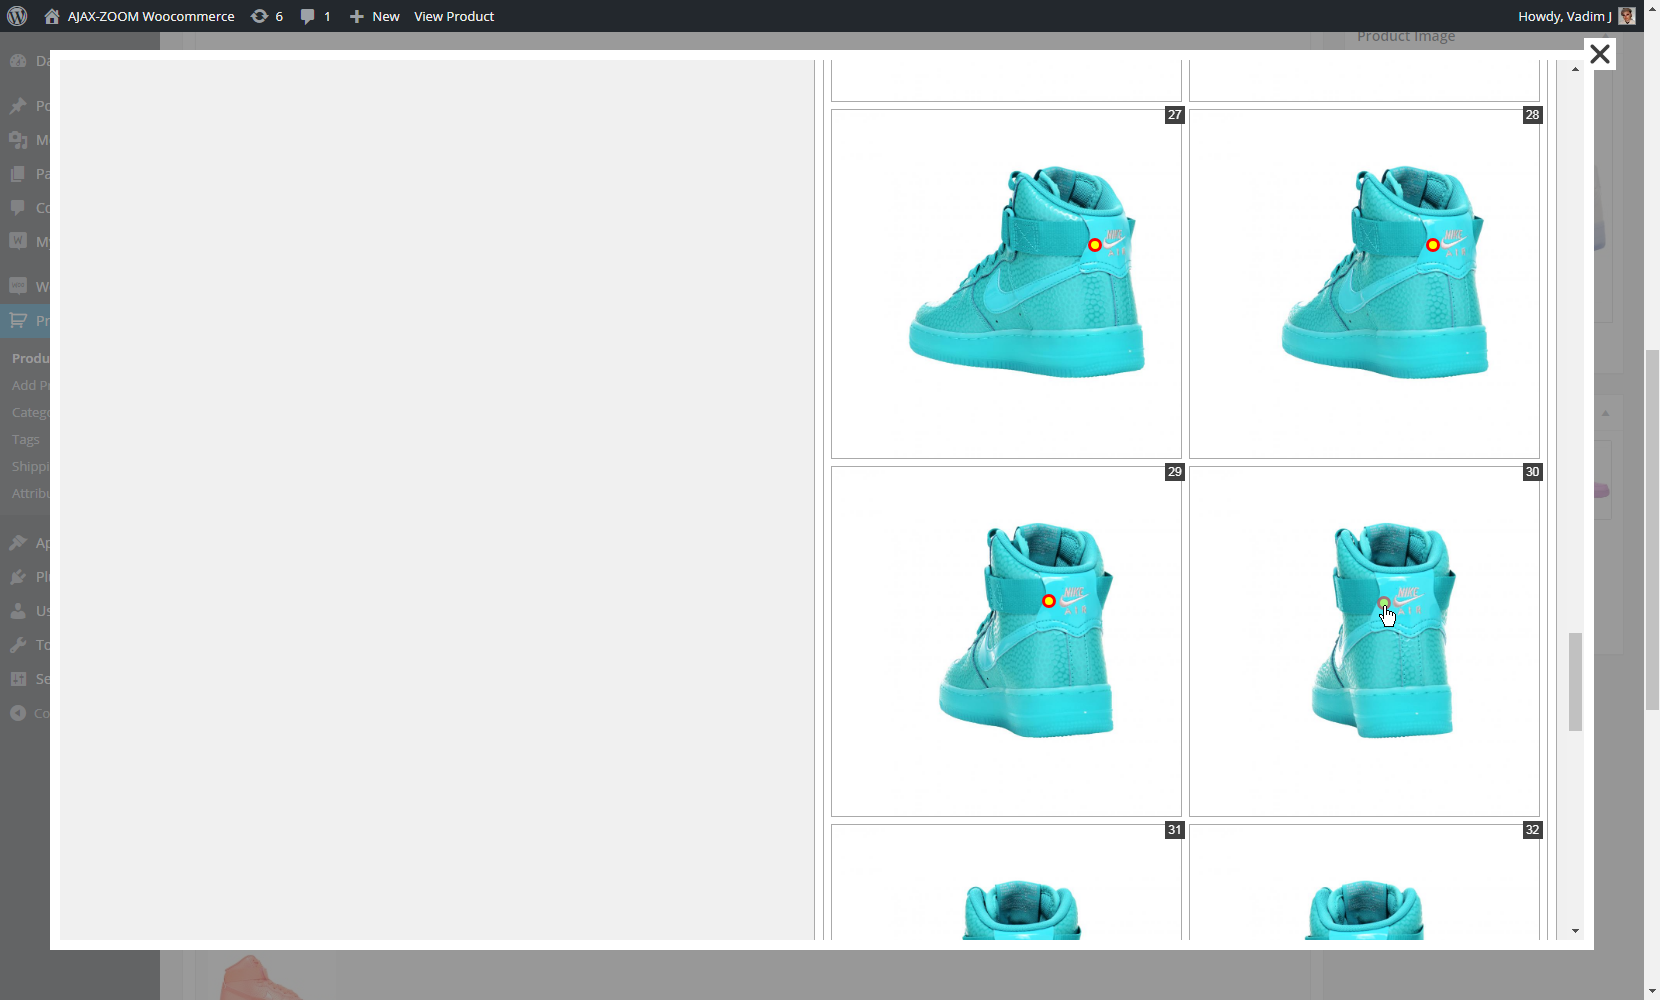This screenshot has width=1660, height=1000.
Task: Click the shoe image in frame 32
Action: tap(1364, 910)
